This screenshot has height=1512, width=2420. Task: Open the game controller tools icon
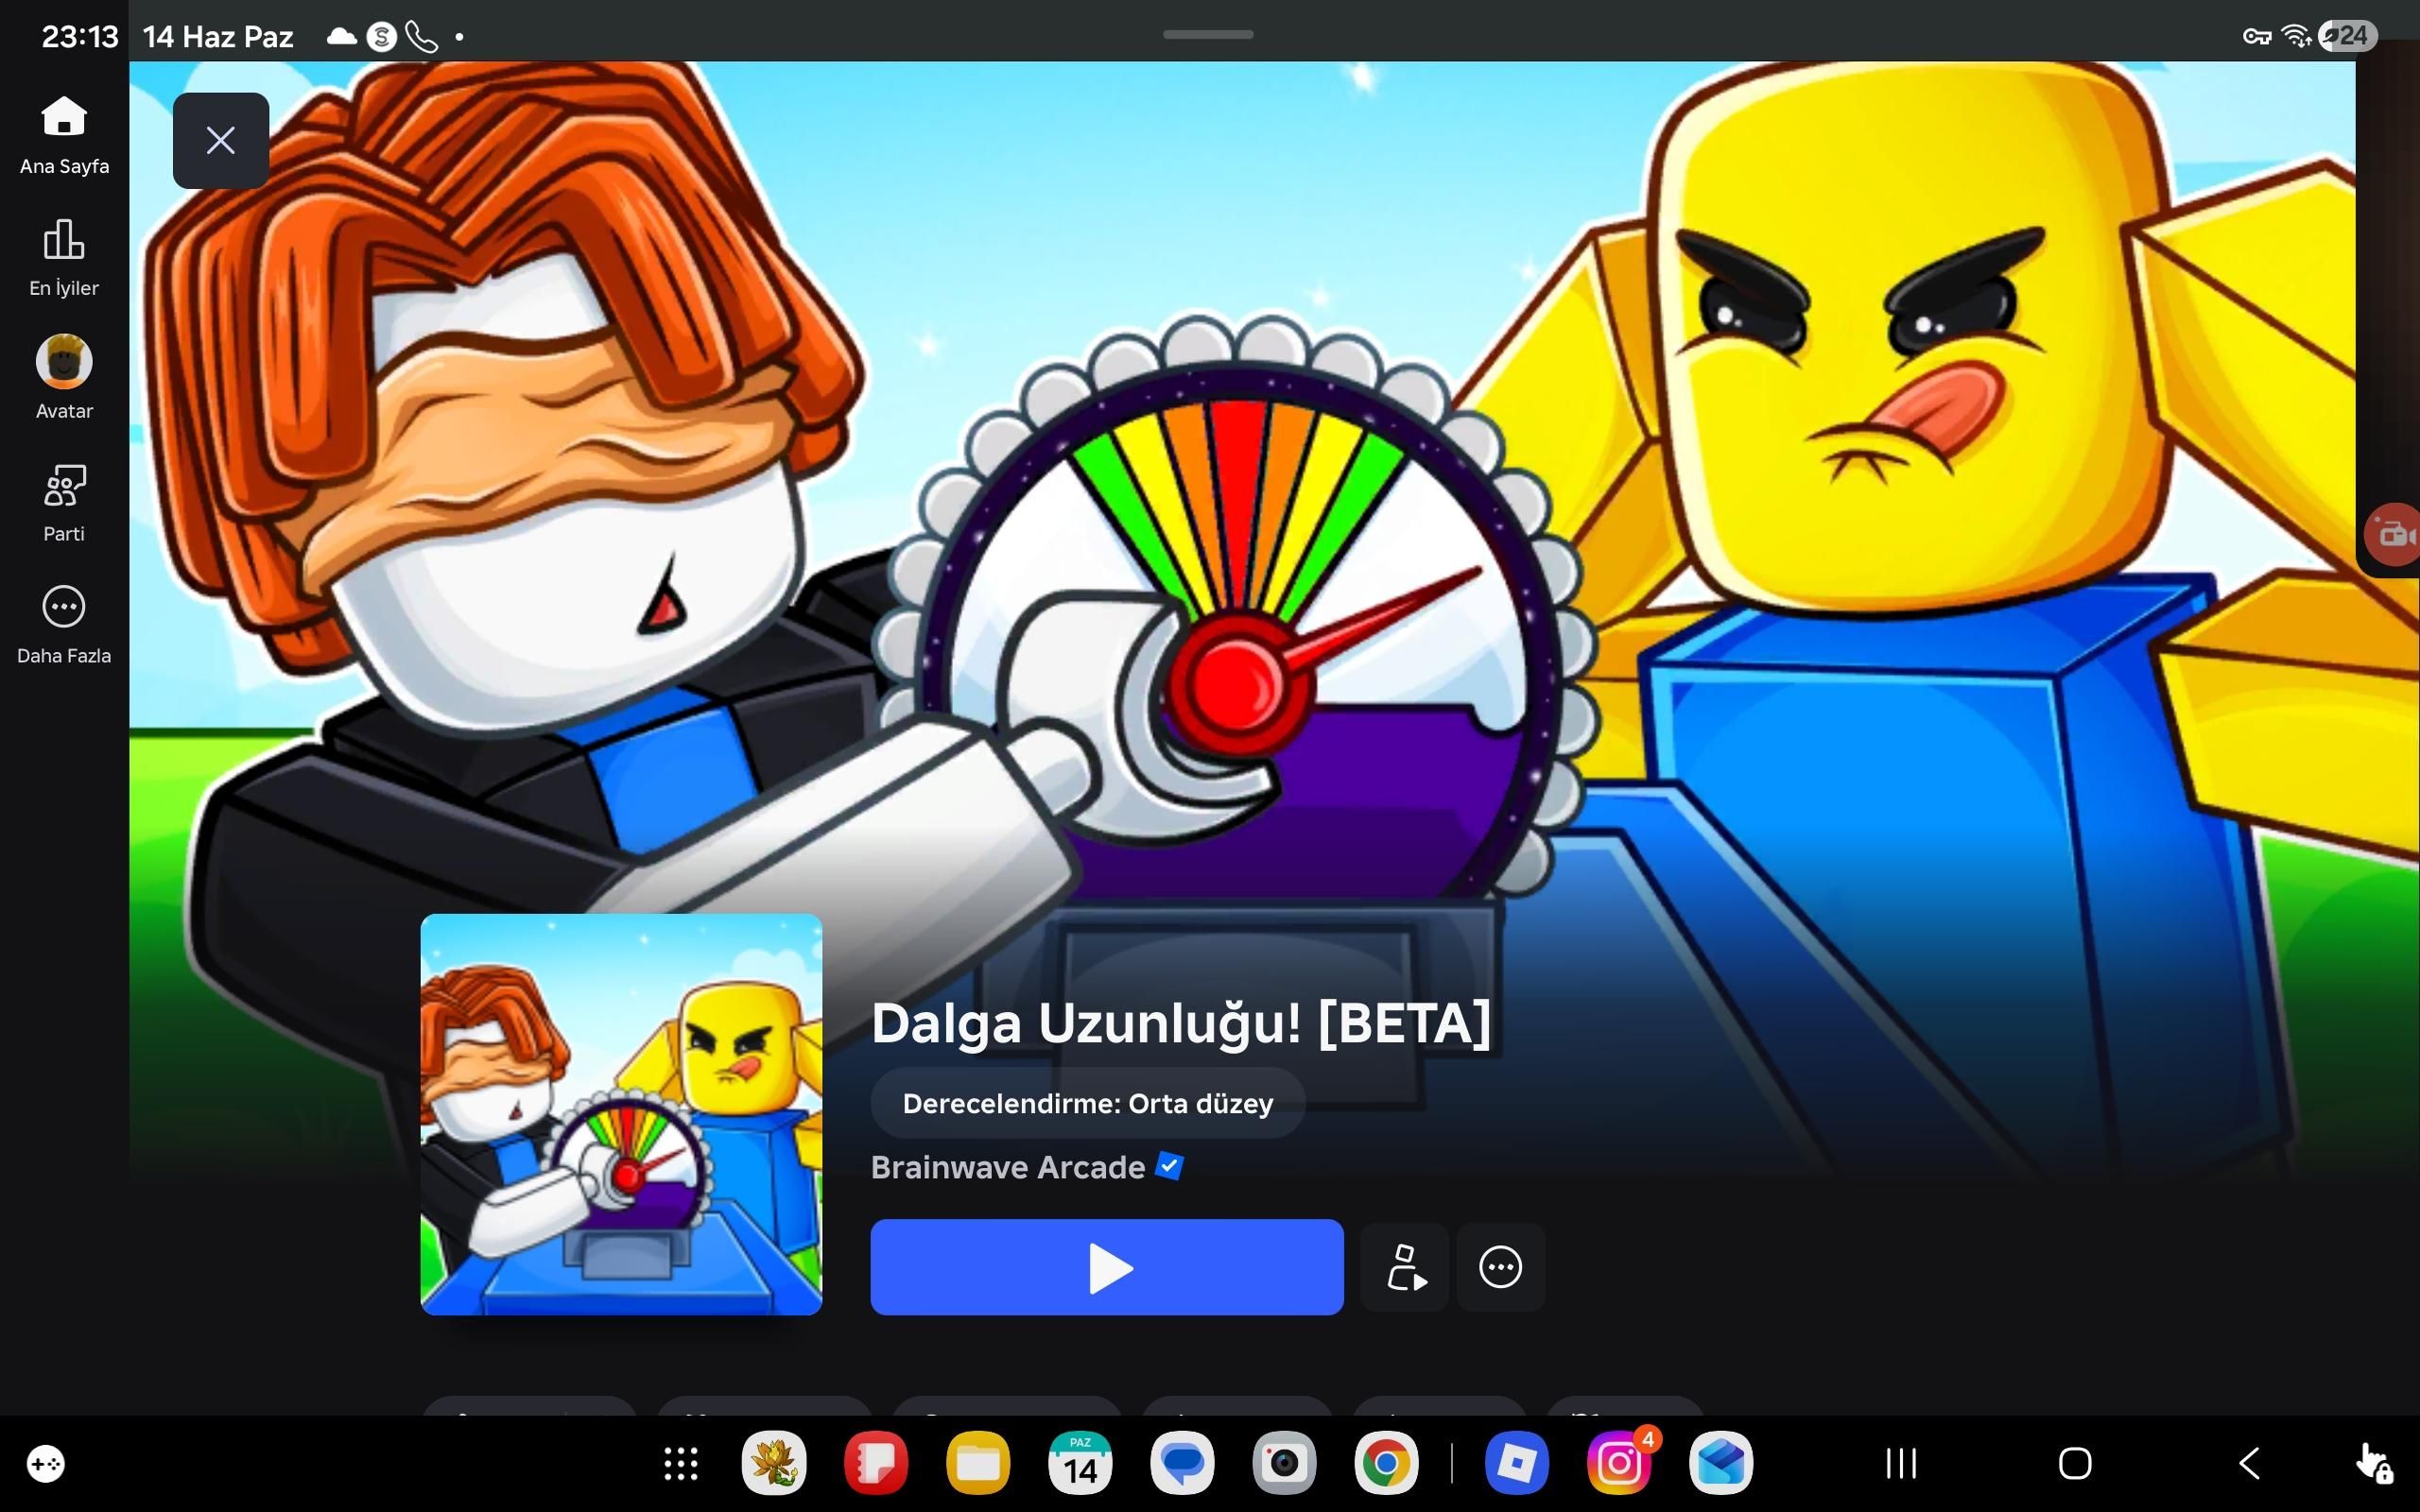[46, 1464]
